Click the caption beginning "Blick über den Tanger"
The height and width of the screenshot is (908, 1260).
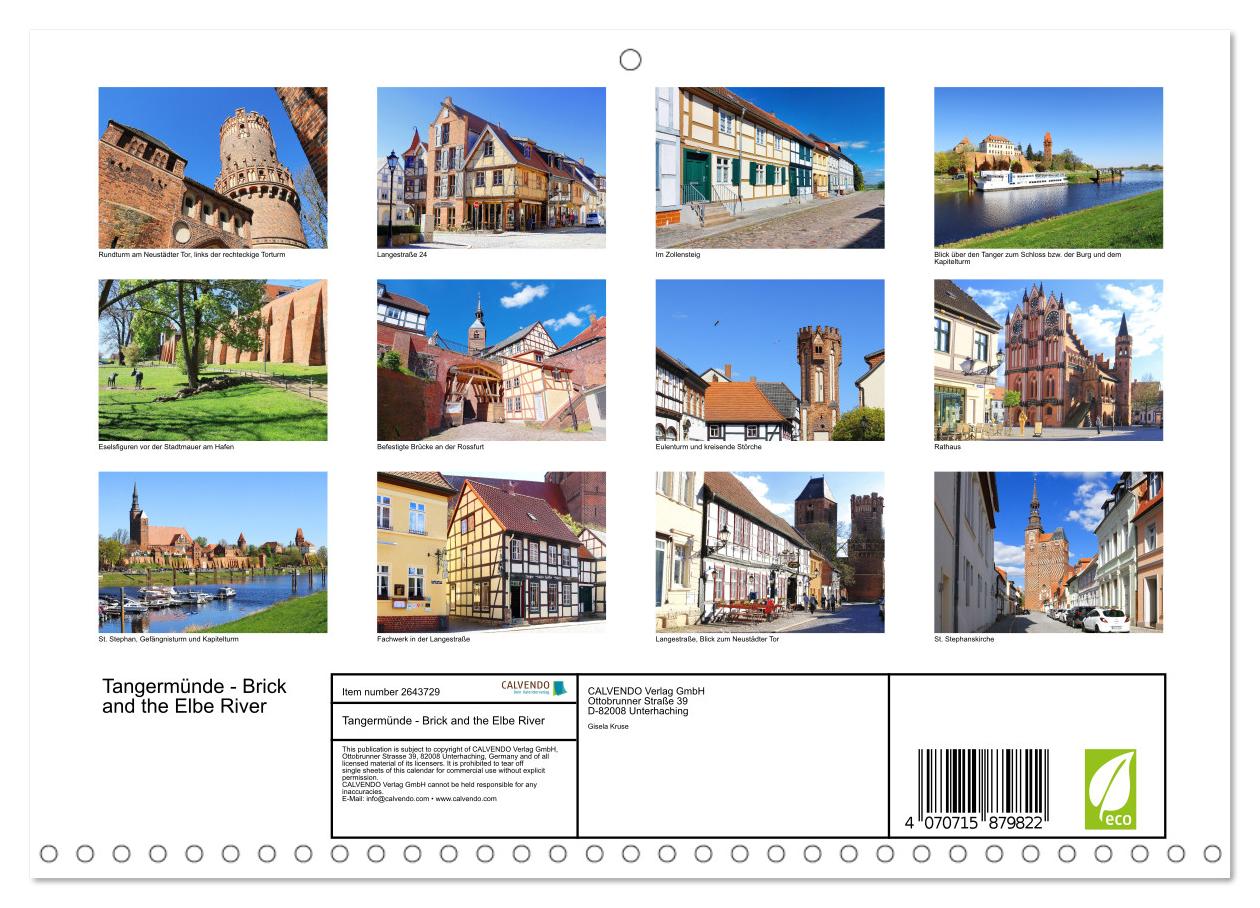point(1028,258)
